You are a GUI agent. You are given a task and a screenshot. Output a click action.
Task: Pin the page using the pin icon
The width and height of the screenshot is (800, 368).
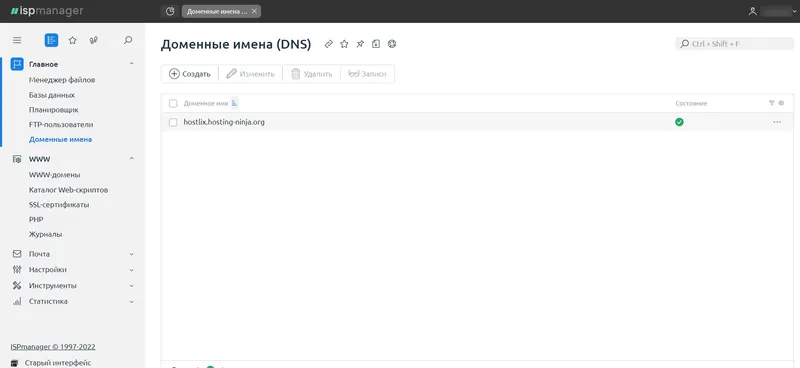click(360, 44)
